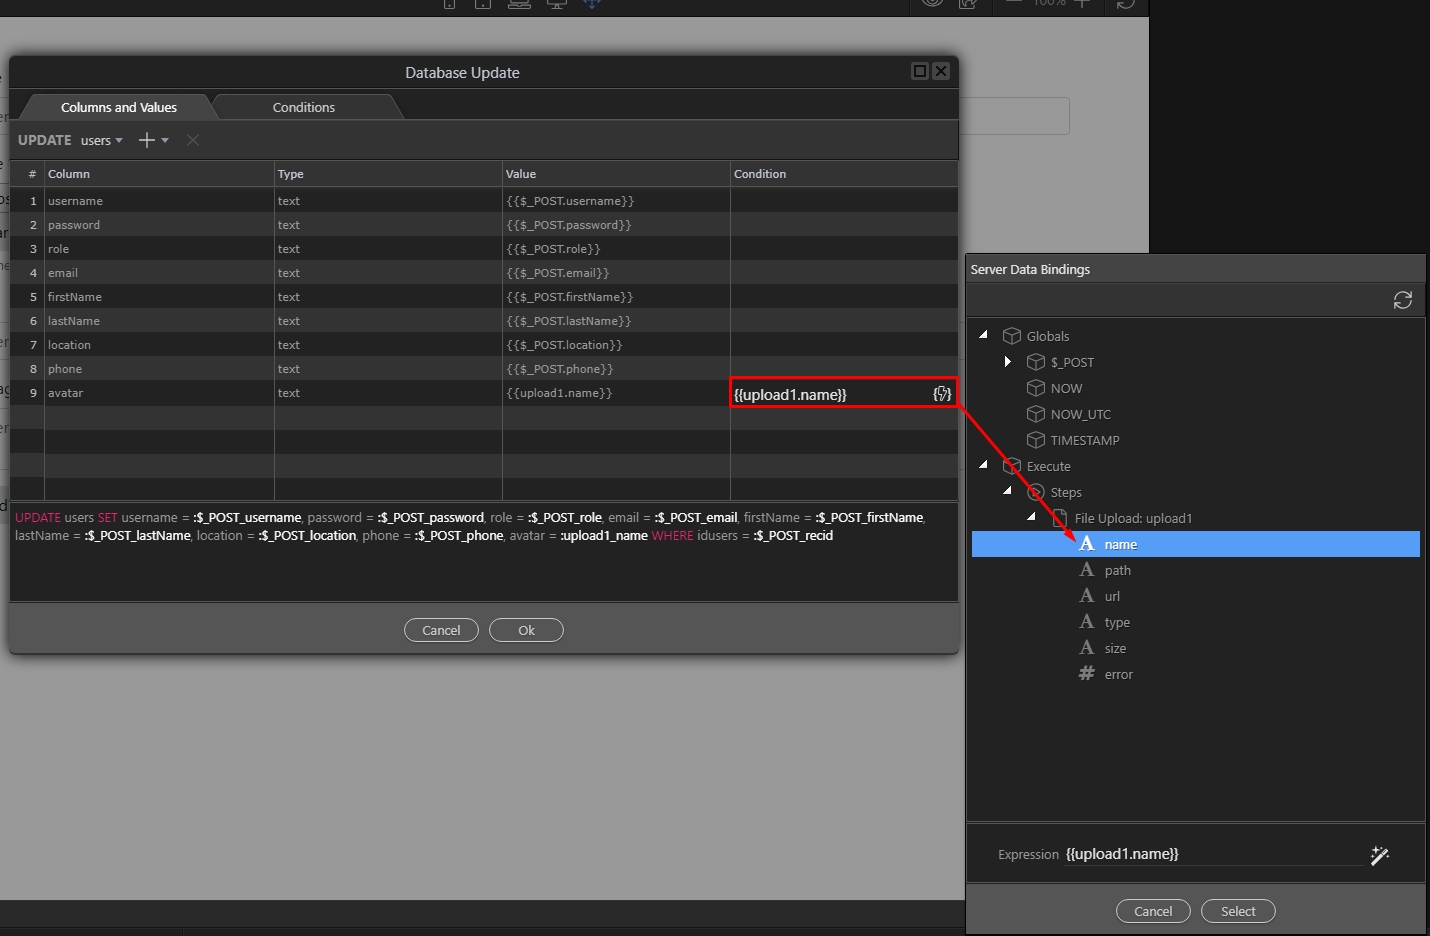Screen dimensions: 1430x936
Task: Maximize the Database Update dialog
Action: (920, 71)
